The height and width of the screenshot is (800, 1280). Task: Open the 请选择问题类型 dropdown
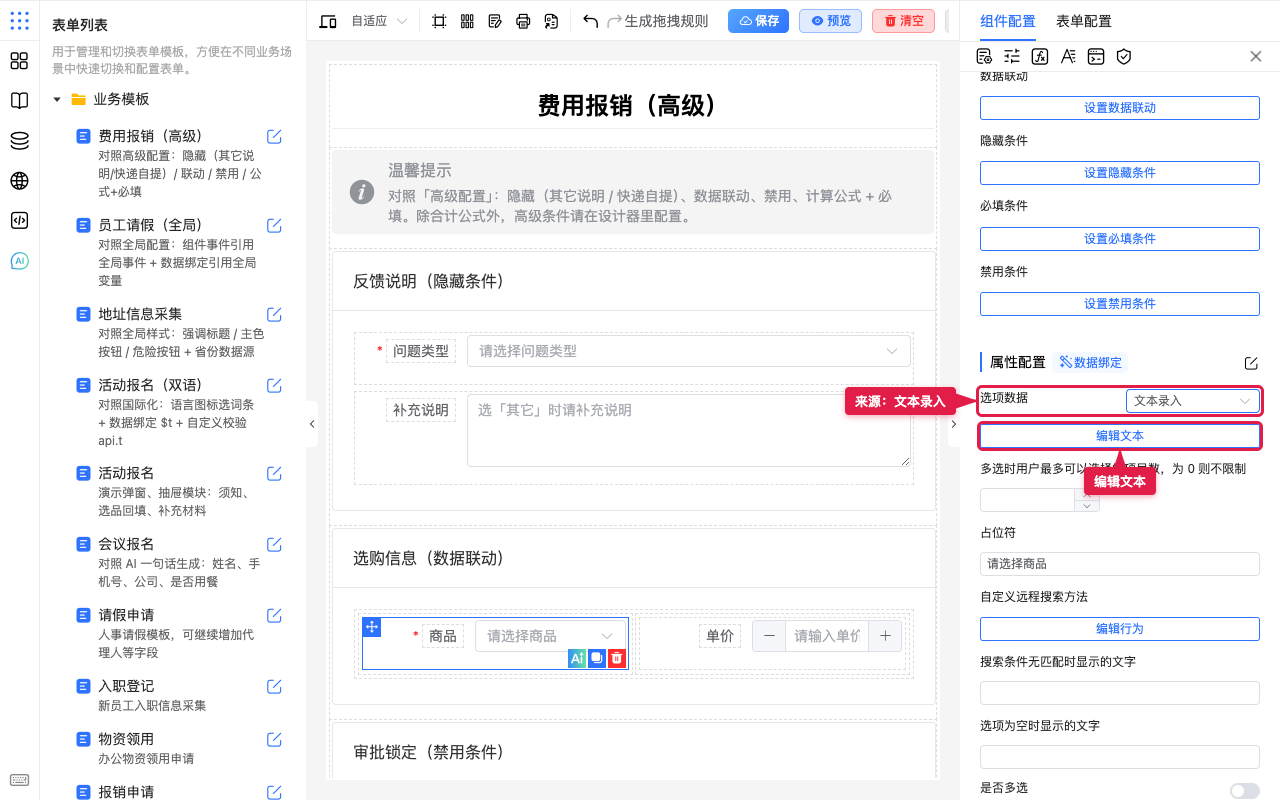pyautogui.click(x=689, y=351)
